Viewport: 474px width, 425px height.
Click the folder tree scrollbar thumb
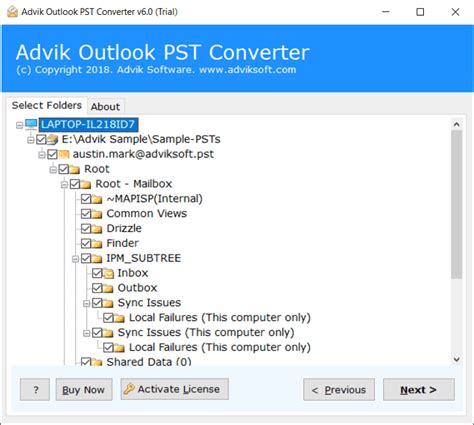click(x=457, y=205)
